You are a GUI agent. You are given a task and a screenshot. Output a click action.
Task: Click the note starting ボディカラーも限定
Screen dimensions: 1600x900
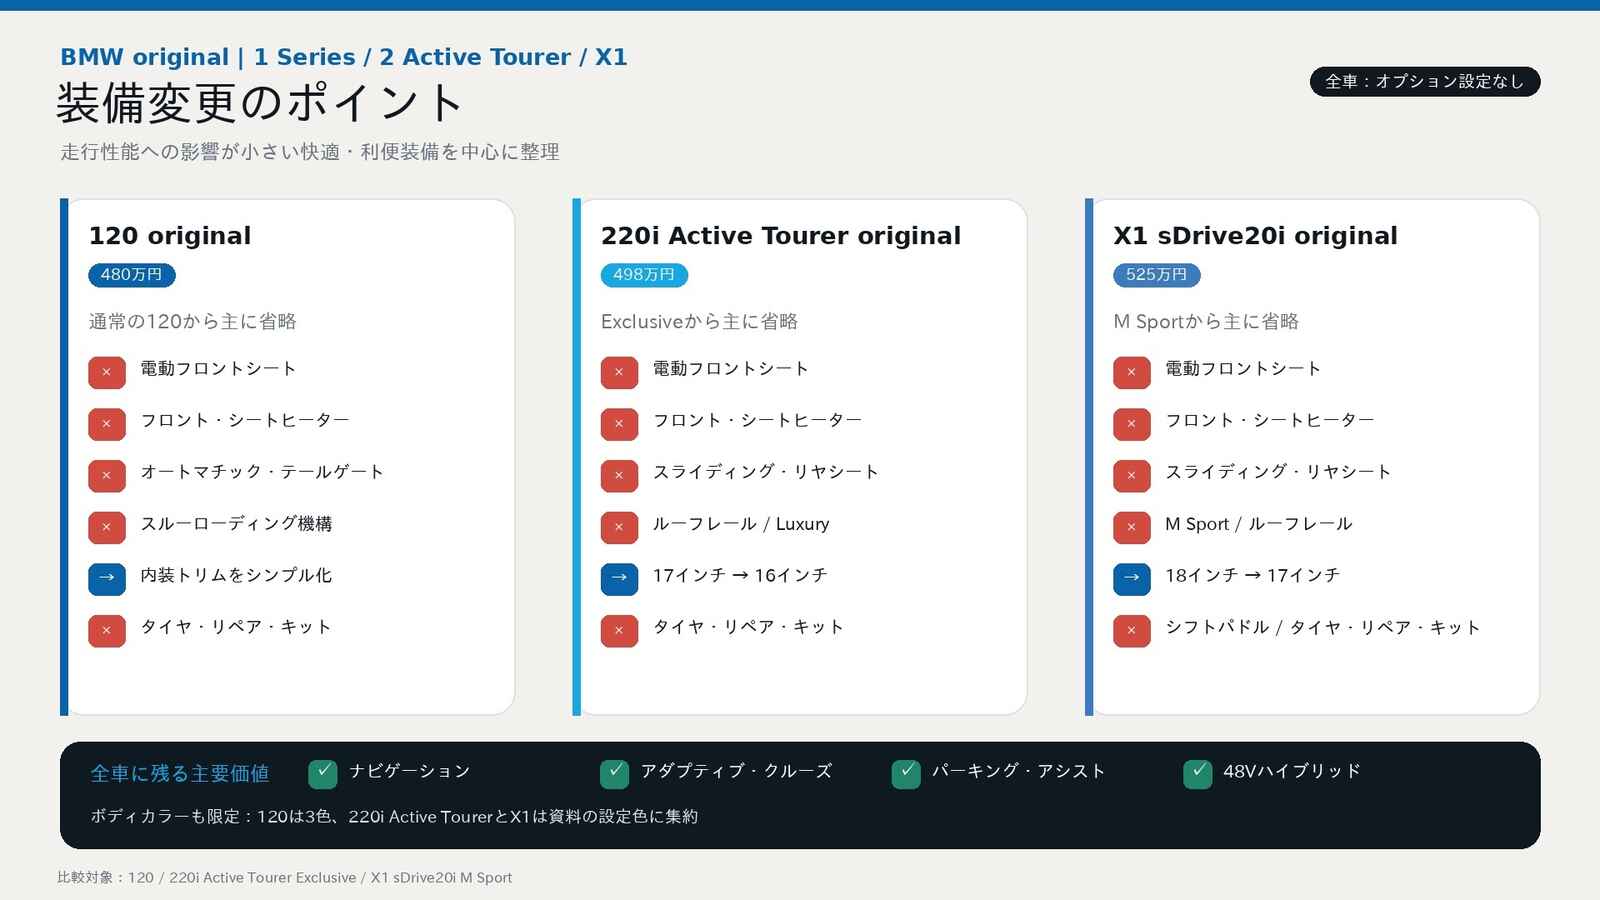point(394,817)
